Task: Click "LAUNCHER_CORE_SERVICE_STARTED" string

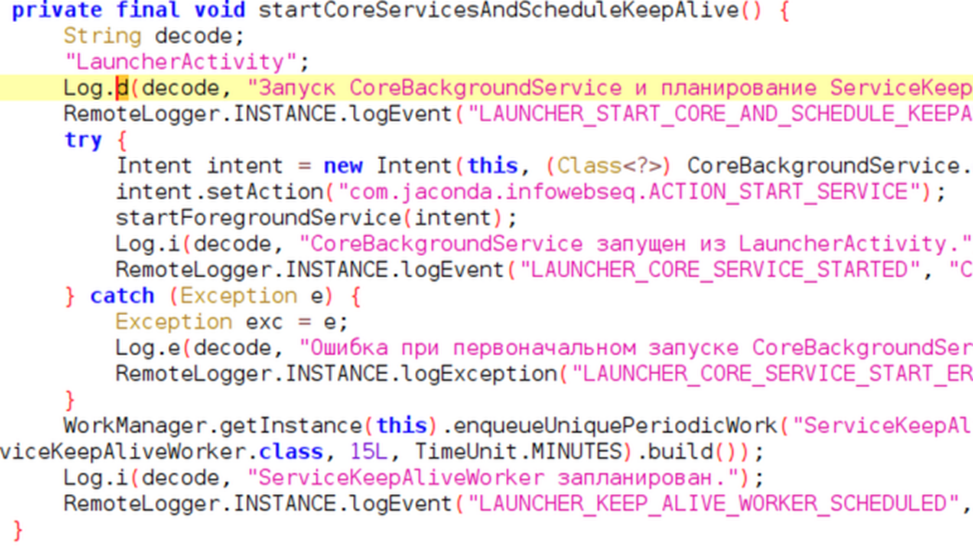Action: (x=719, y=270)
